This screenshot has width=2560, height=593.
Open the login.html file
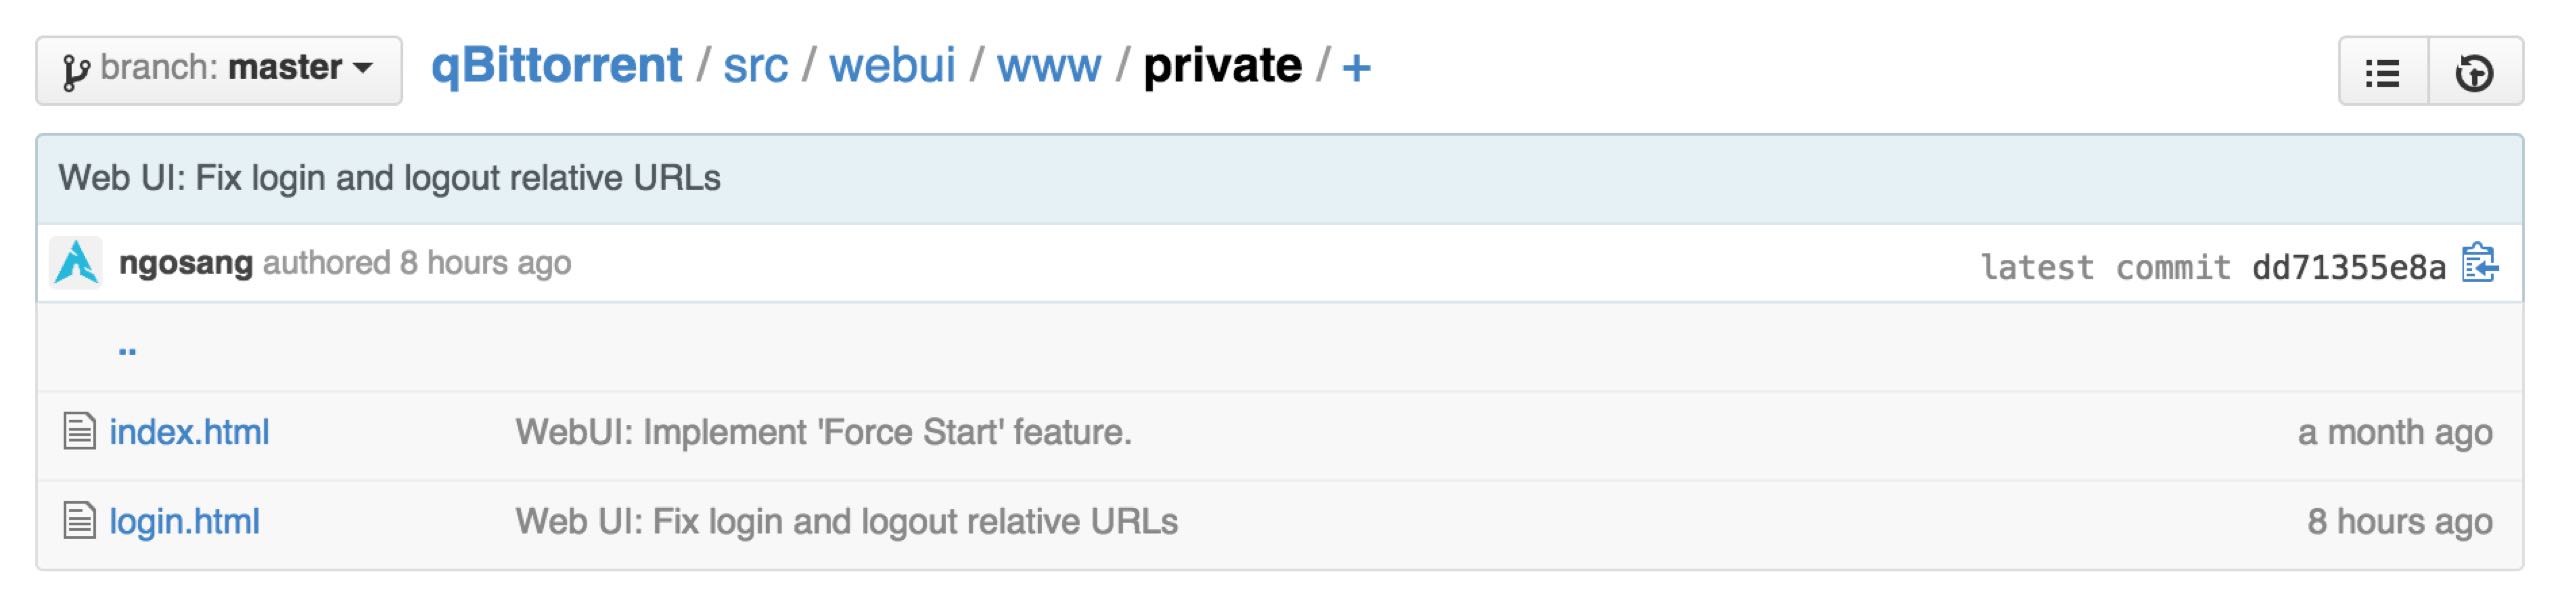pos(184,521)
